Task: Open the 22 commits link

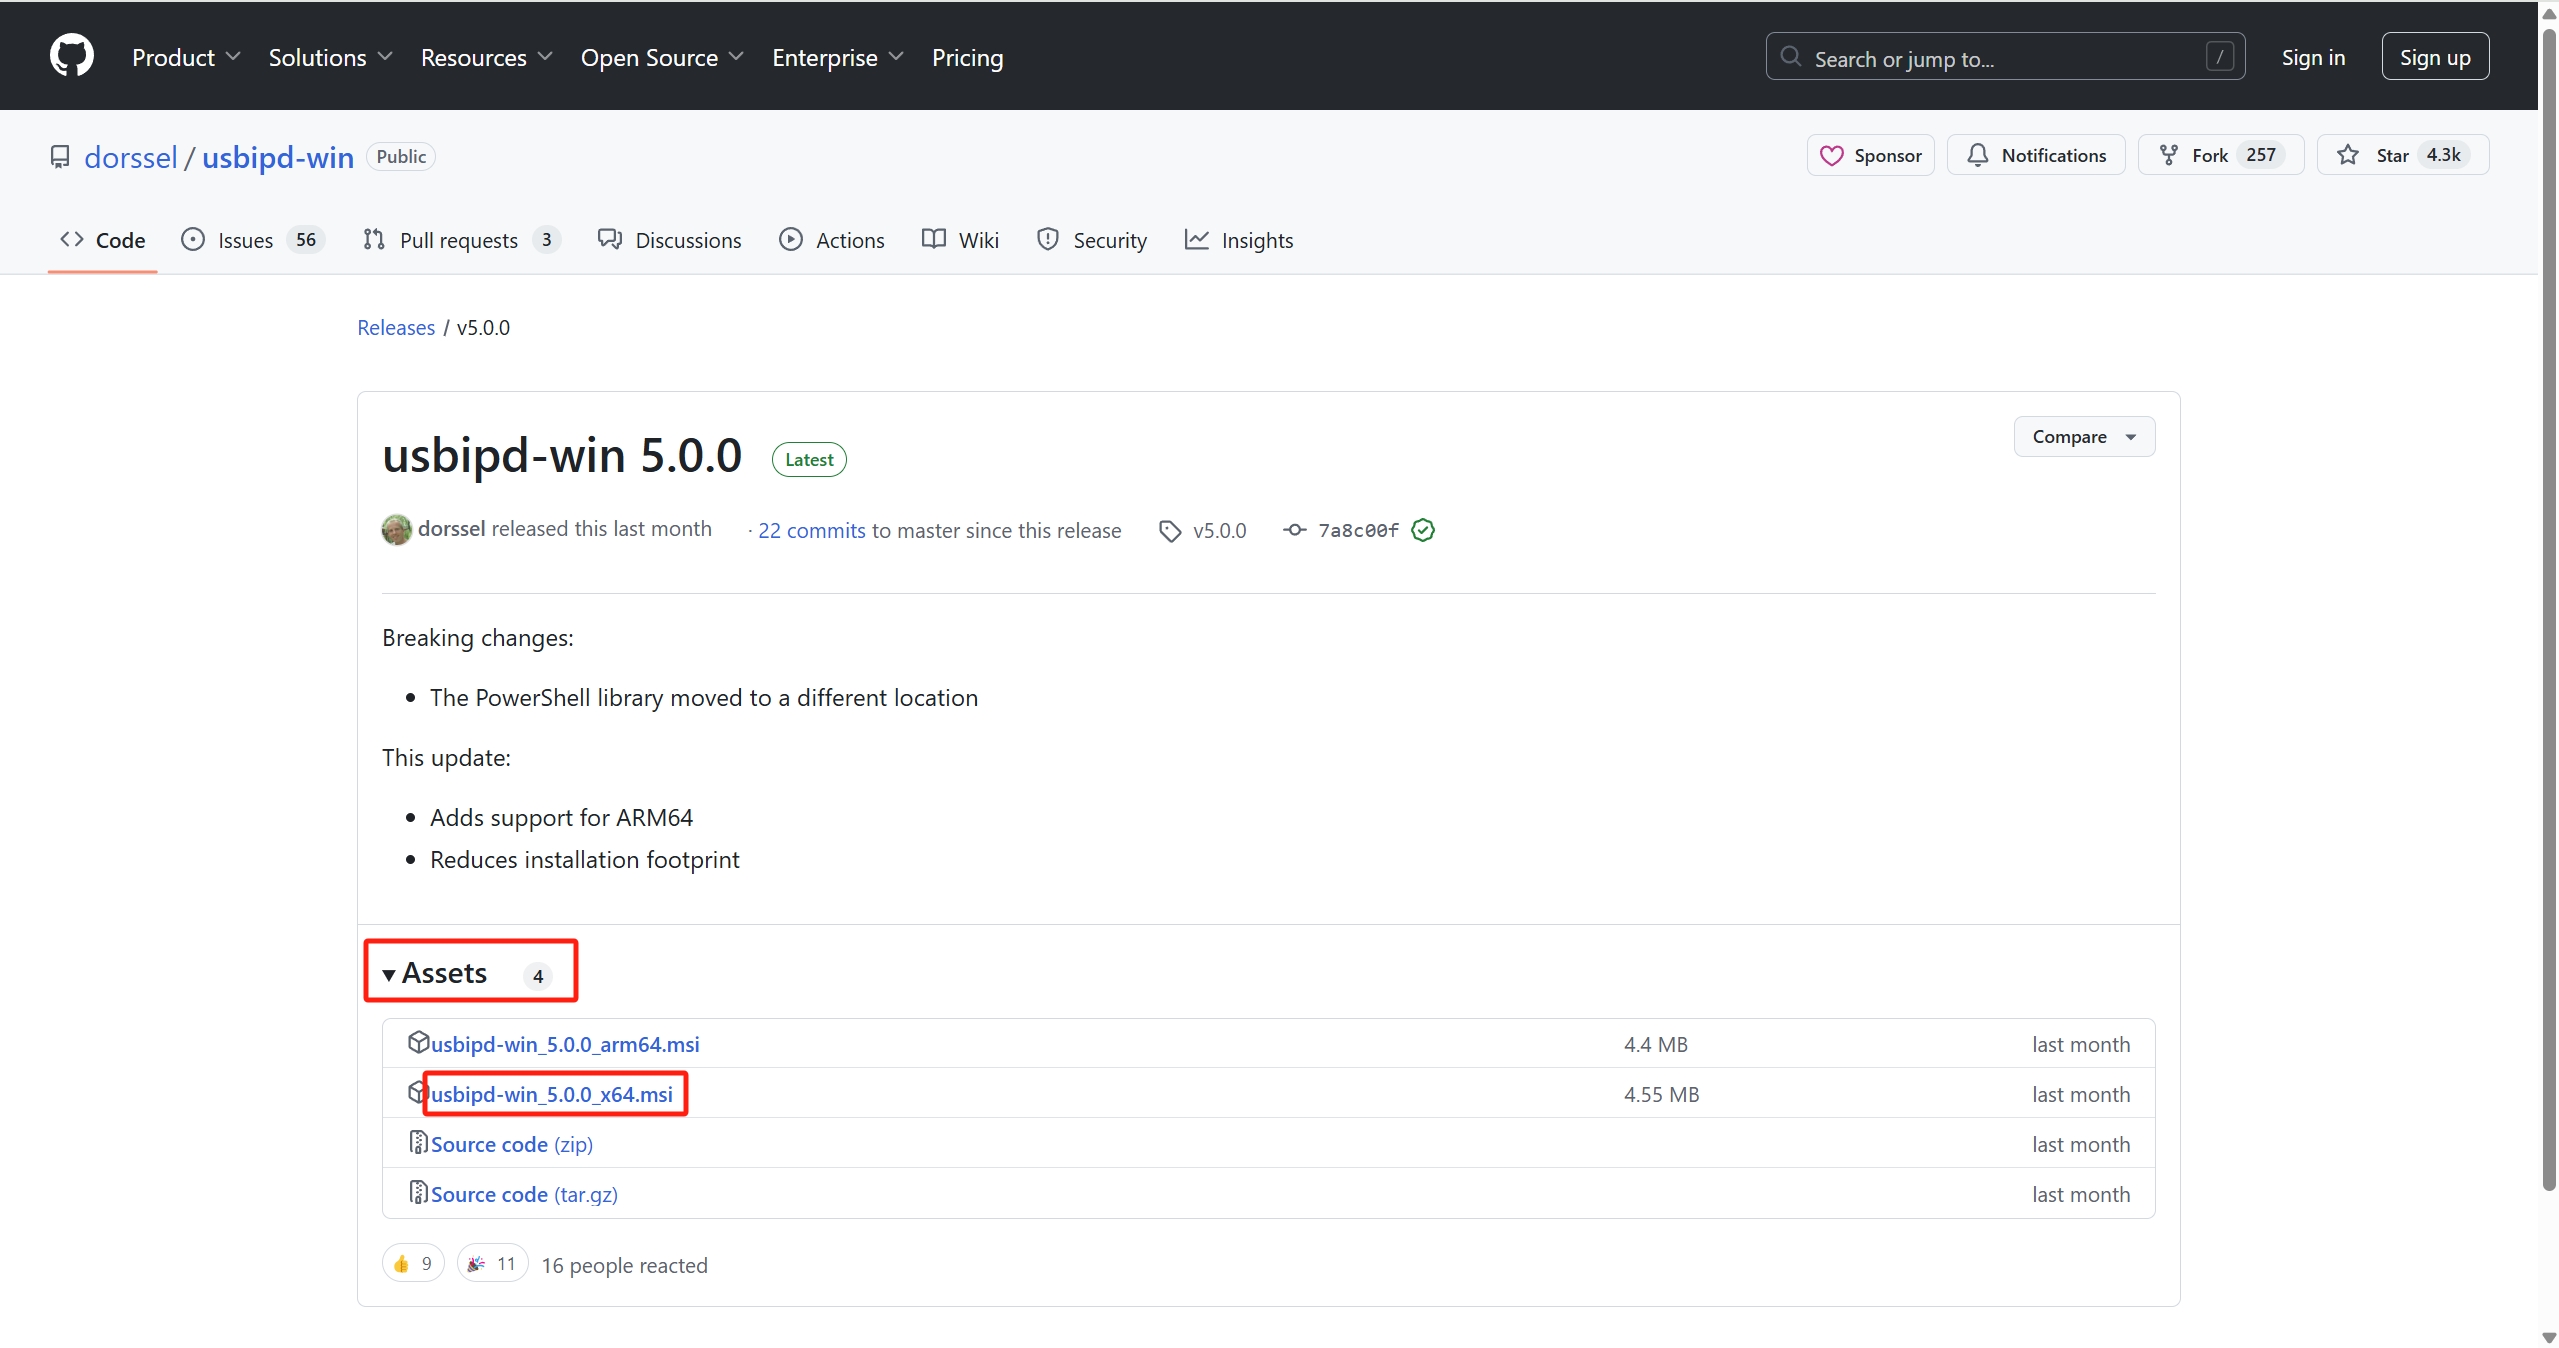Action: click(811, 531)
